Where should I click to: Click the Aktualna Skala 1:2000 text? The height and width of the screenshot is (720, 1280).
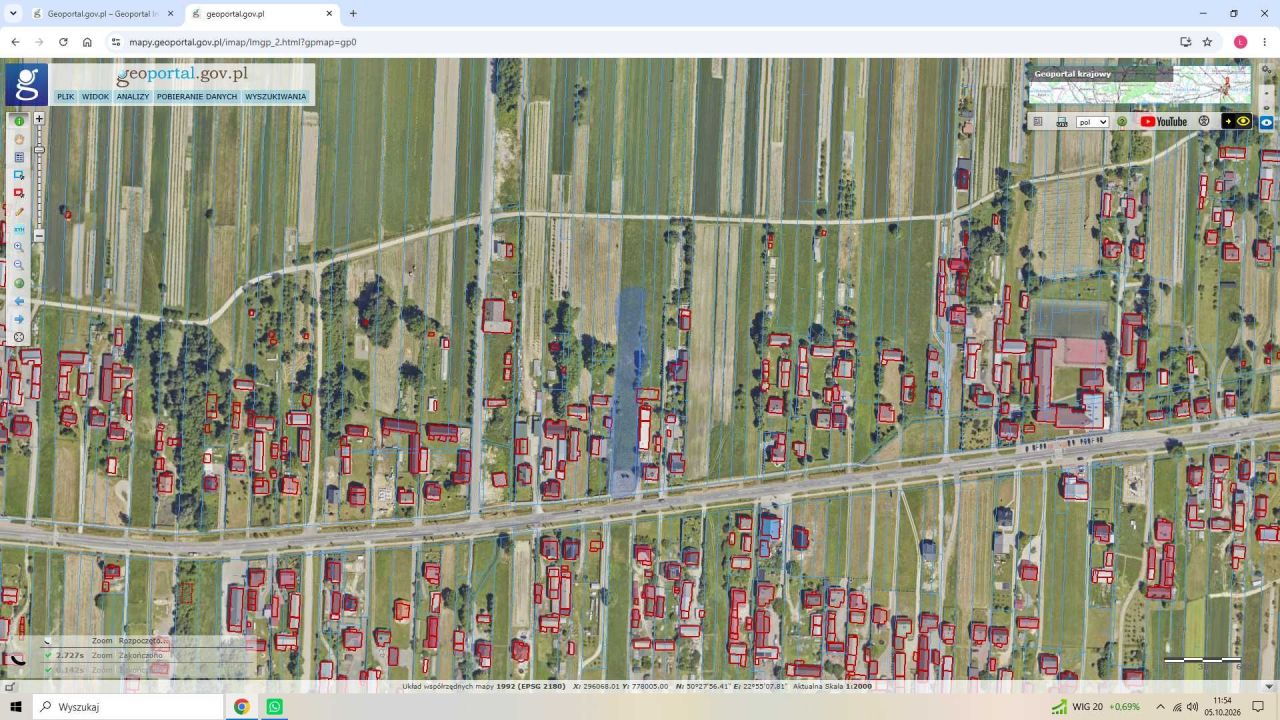(832, 687)
